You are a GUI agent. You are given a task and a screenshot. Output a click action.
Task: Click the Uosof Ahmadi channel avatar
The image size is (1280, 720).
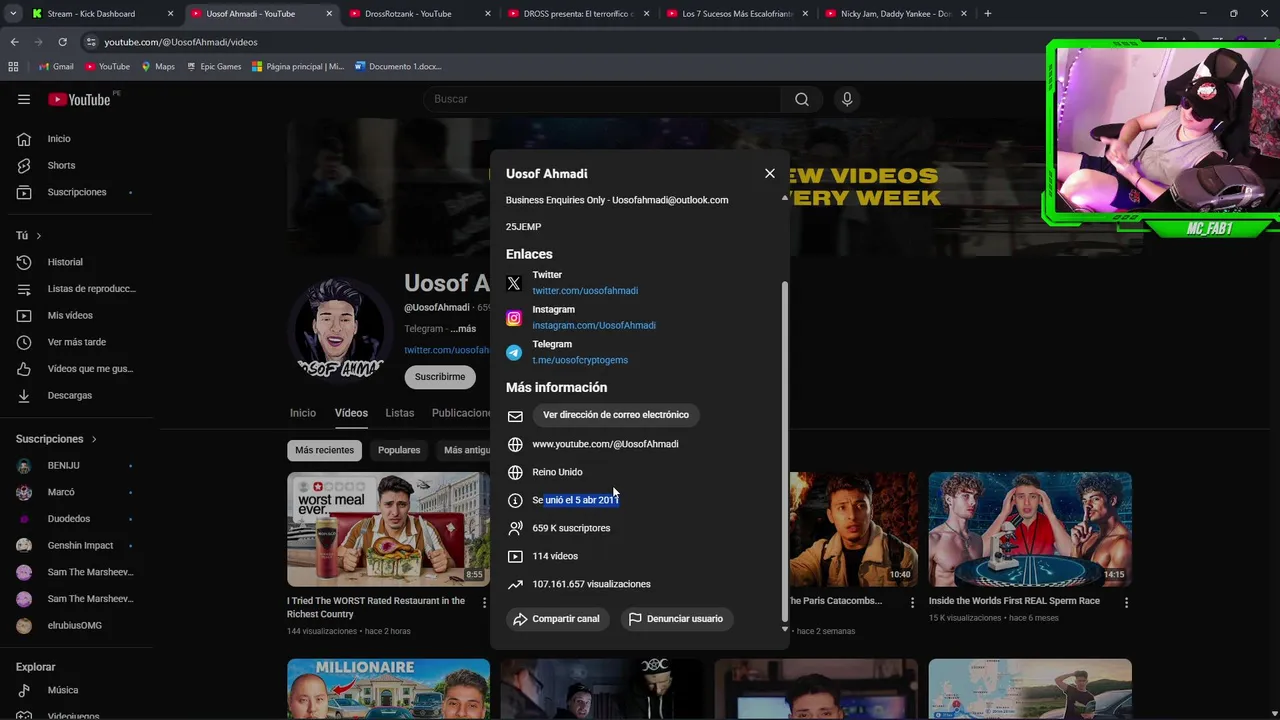[340, 329]
